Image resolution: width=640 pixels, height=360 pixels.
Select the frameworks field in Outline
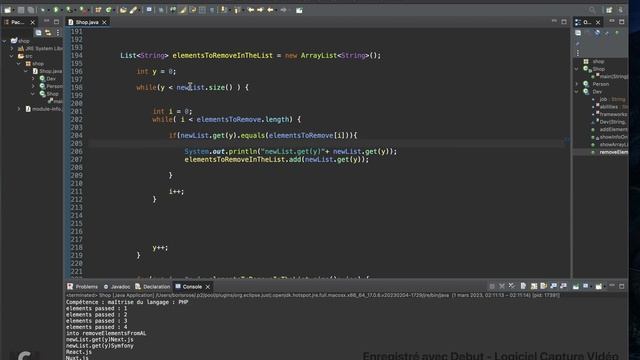pos(610,114)
